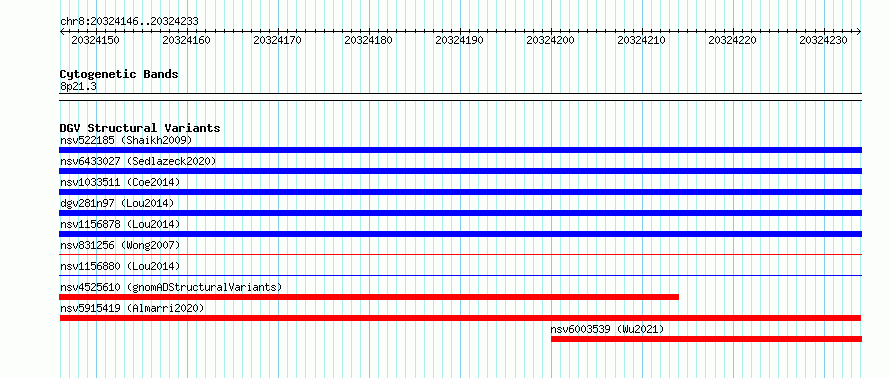The width and height of the screenshot is (890, 378).
Task: Open the dgv281n97 (Lou2014) label
Action: click(117, 203)
